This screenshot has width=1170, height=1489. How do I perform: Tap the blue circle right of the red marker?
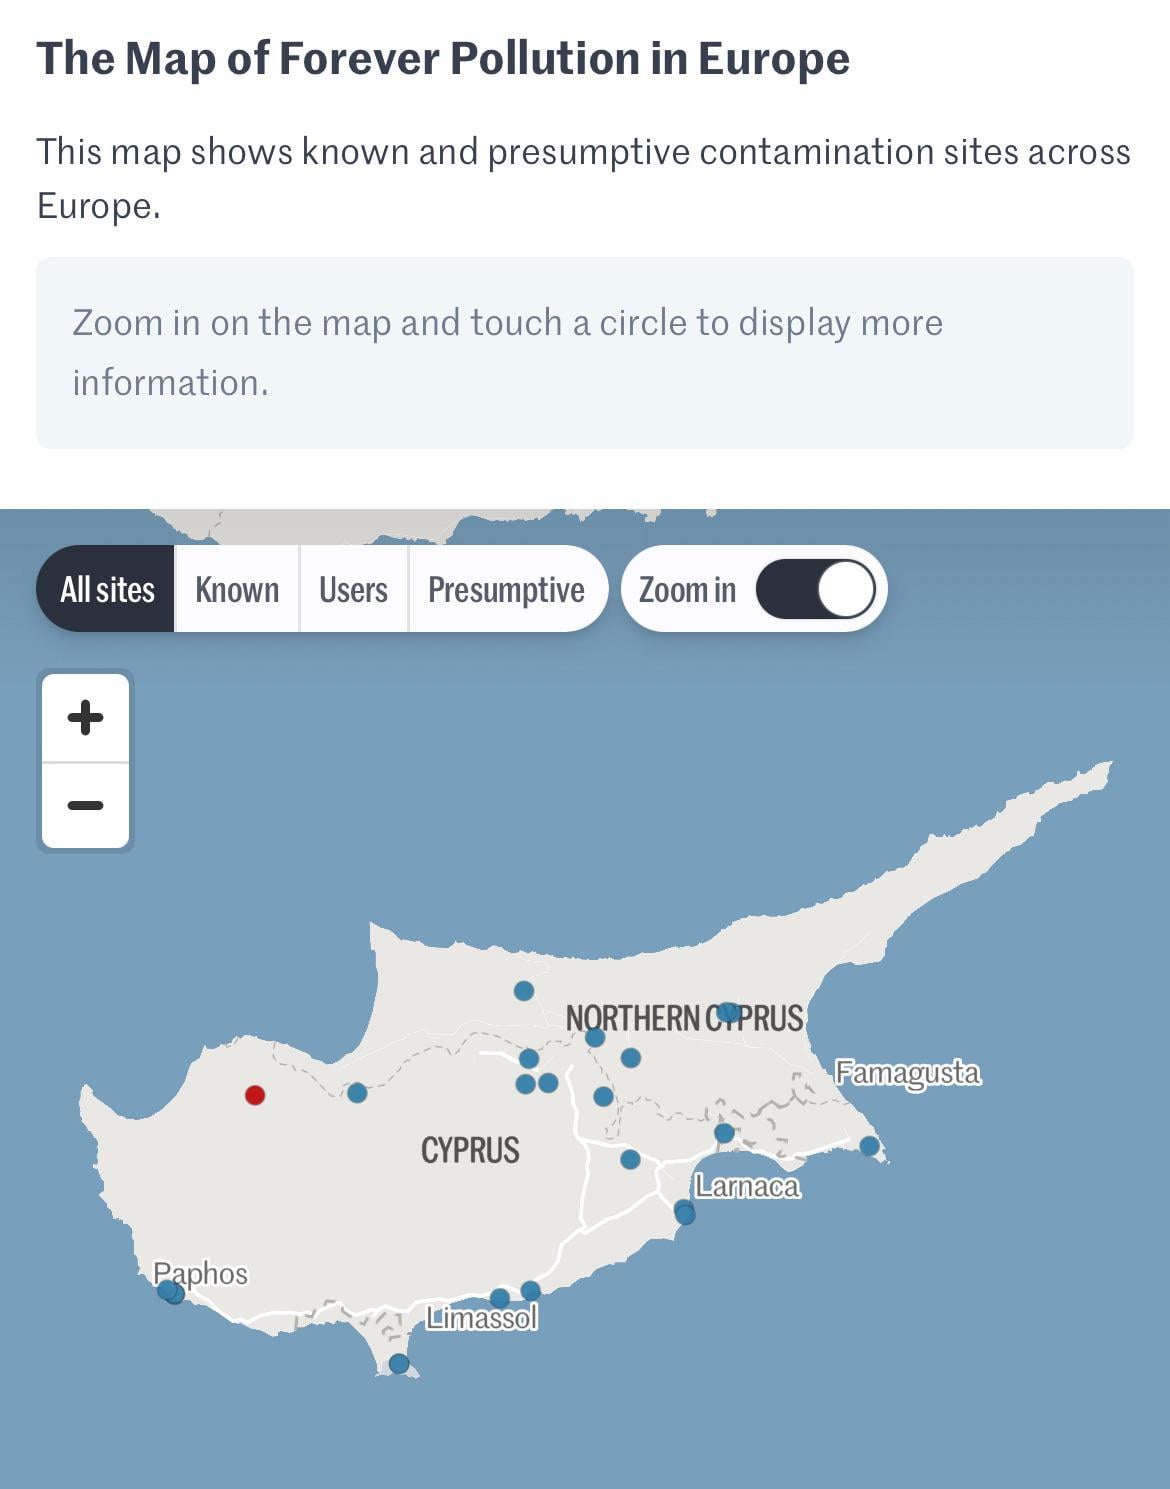coord(357,1092)
